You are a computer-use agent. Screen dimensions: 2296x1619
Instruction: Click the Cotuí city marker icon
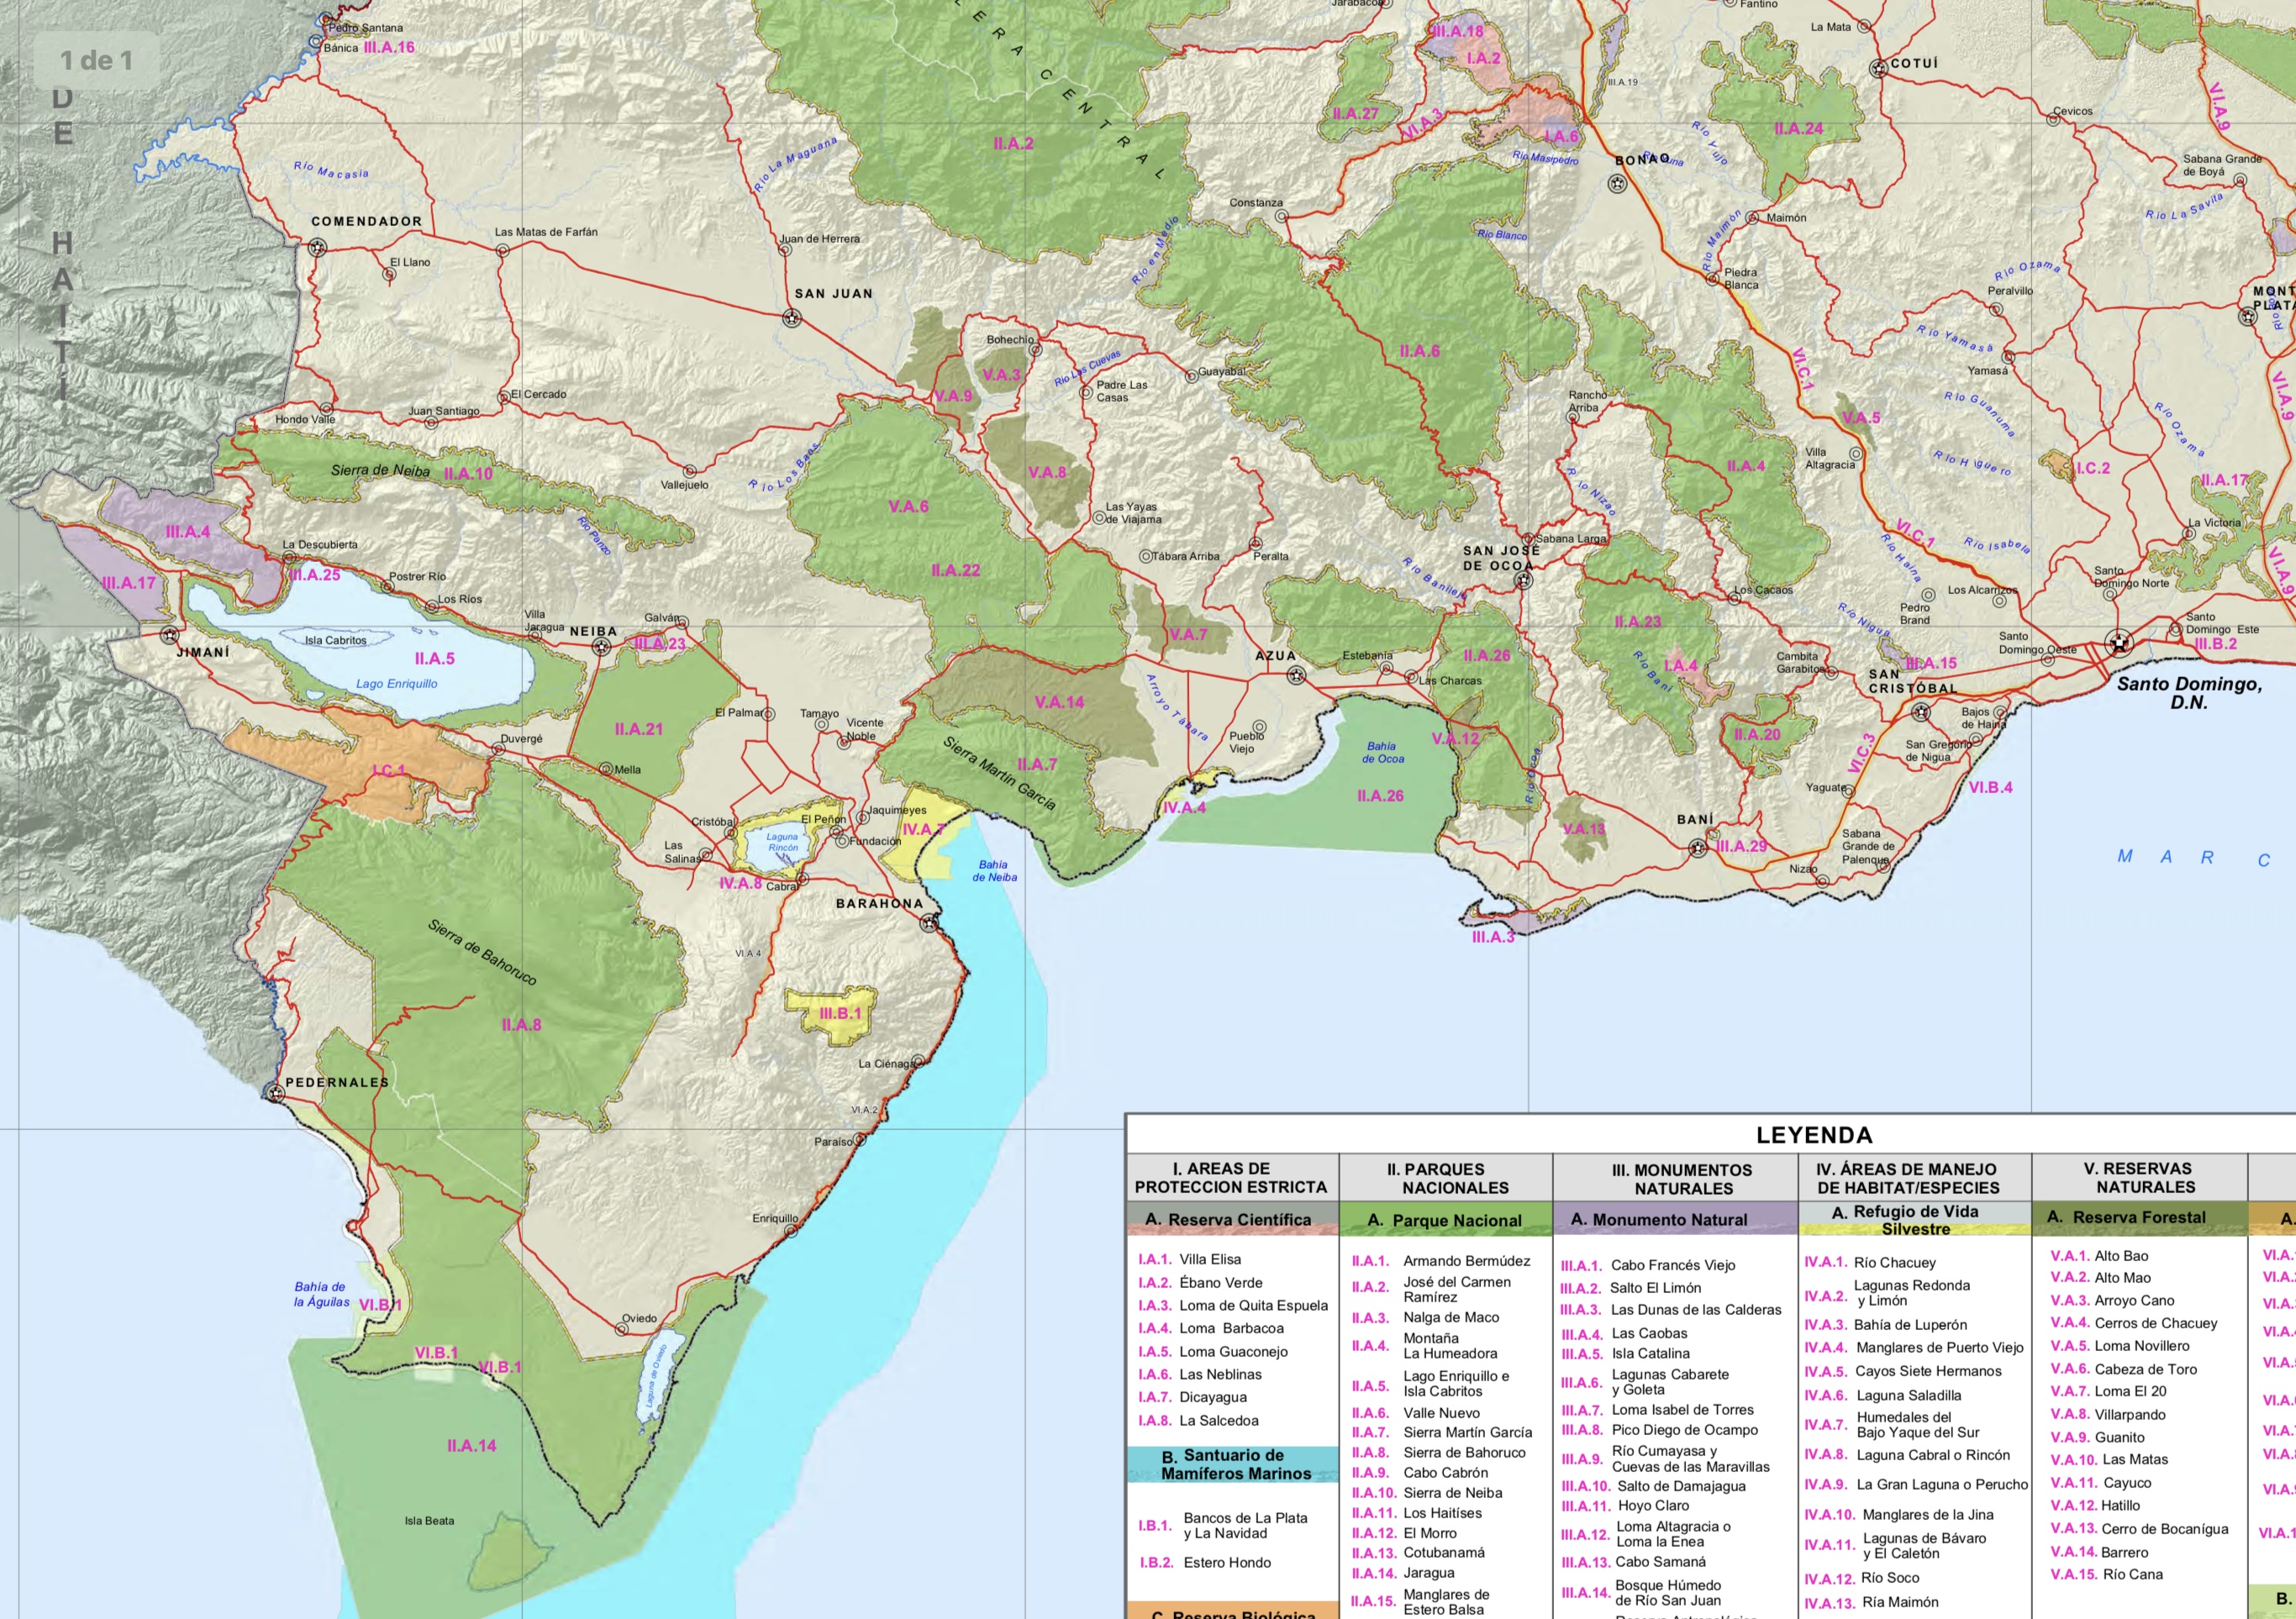[x=1879, y=68]
